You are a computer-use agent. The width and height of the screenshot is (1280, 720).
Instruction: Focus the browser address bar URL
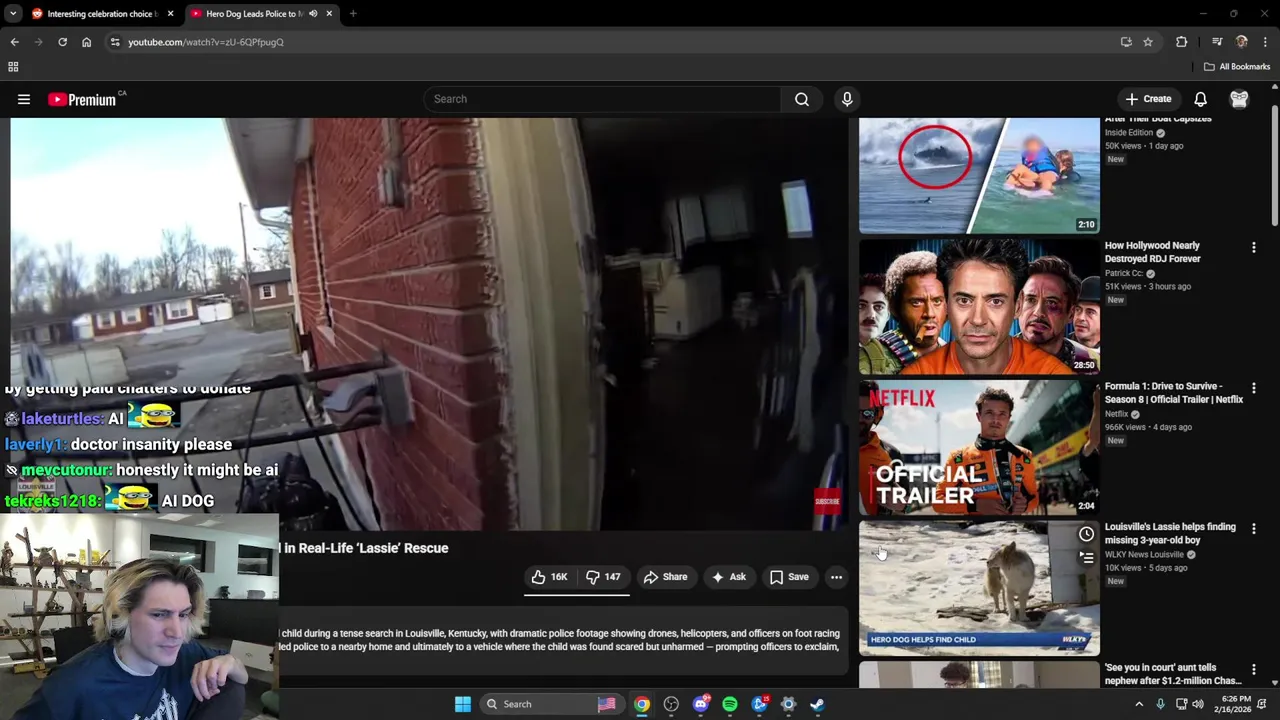(x=206, y=42)
